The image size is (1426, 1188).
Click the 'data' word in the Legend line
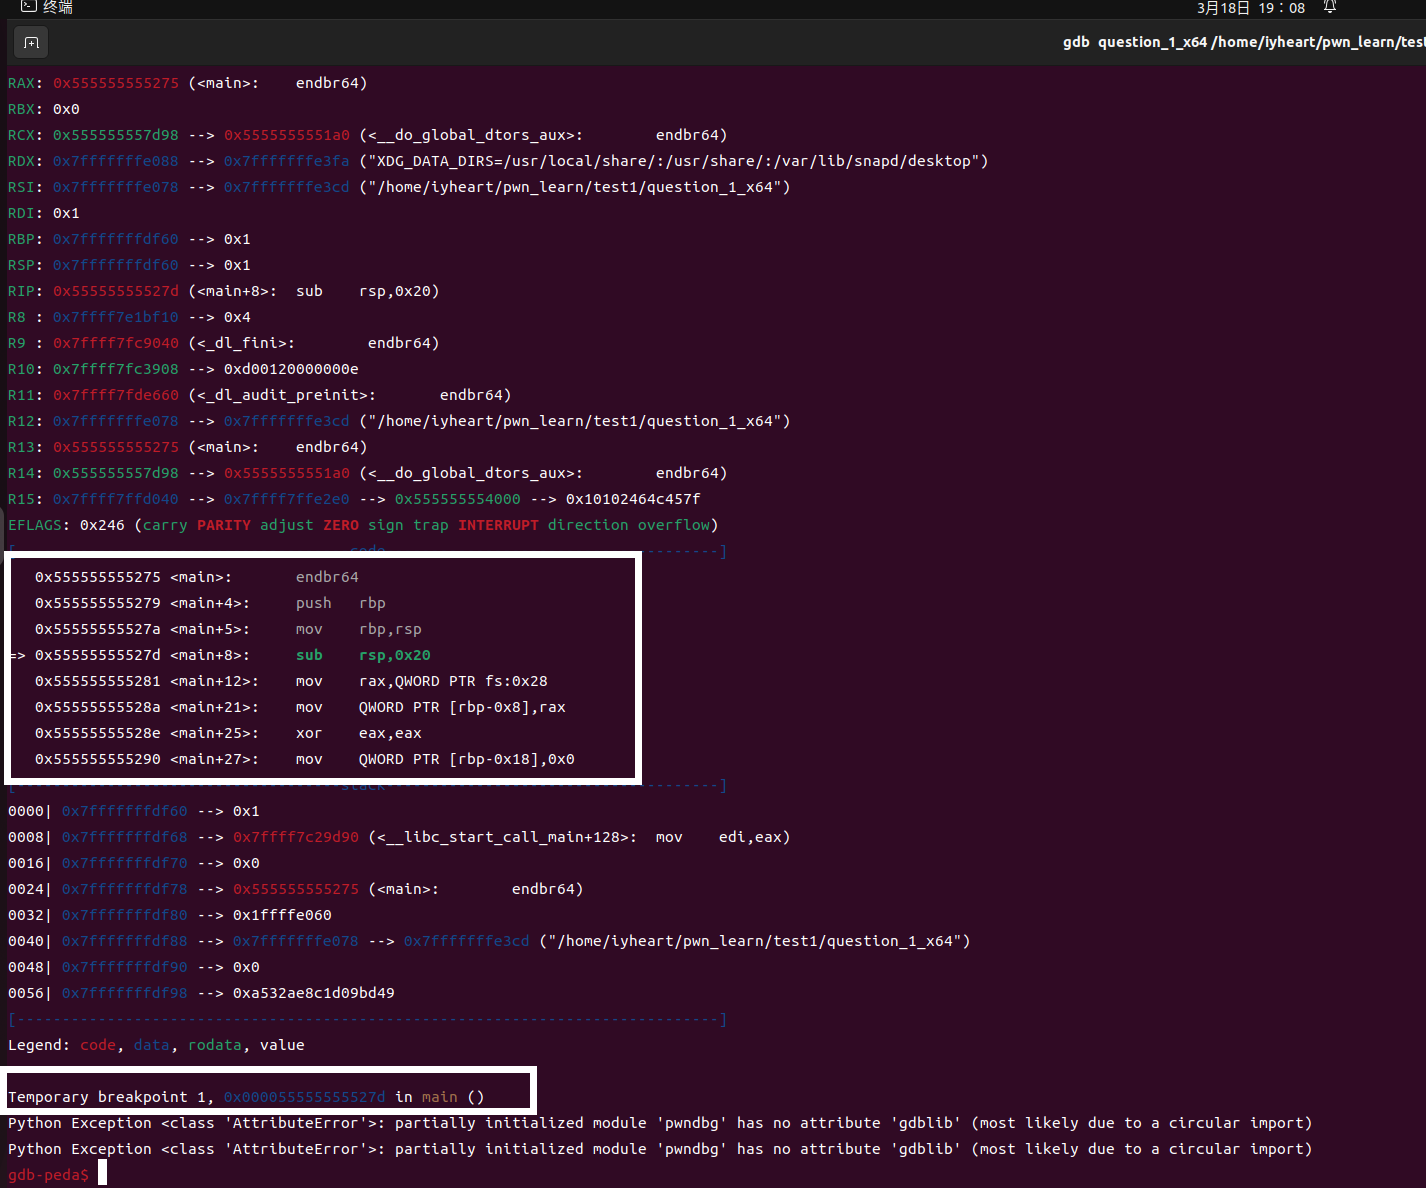[x=152, y=1045]
